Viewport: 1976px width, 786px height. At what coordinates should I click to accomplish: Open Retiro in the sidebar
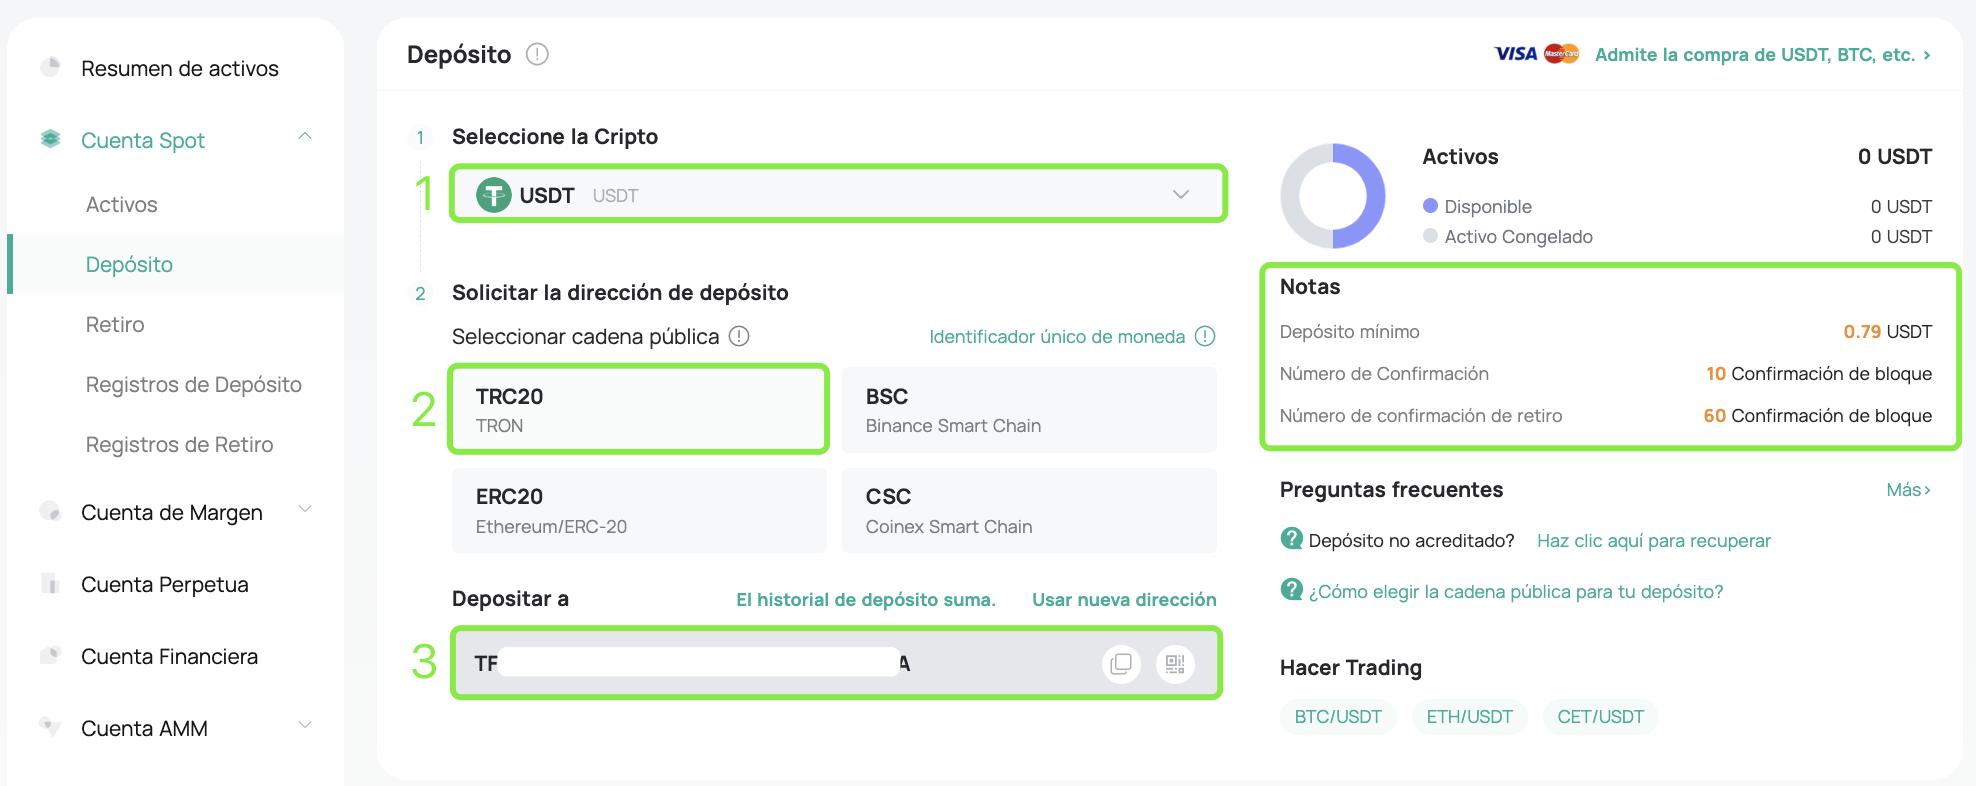[115, 324]
